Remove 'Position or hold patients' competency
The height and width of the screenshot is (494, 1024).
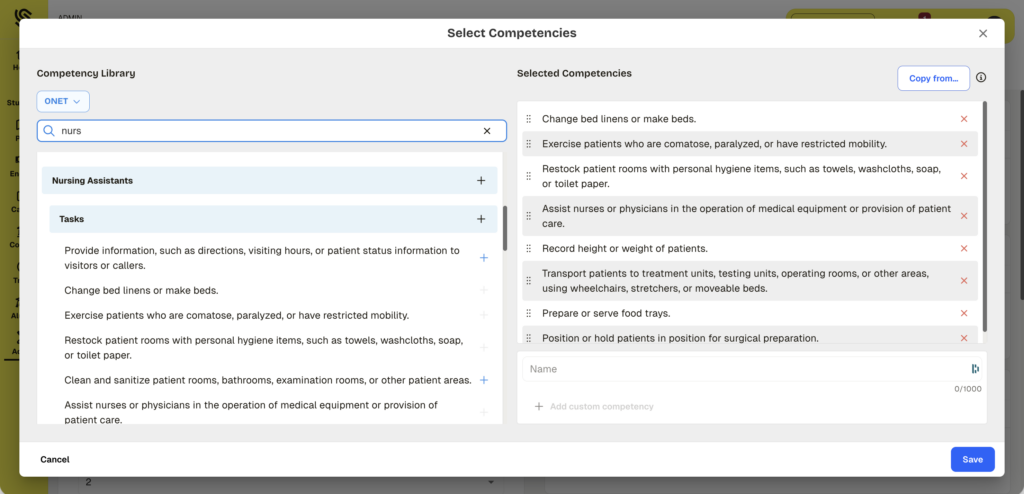coord(964,338)
